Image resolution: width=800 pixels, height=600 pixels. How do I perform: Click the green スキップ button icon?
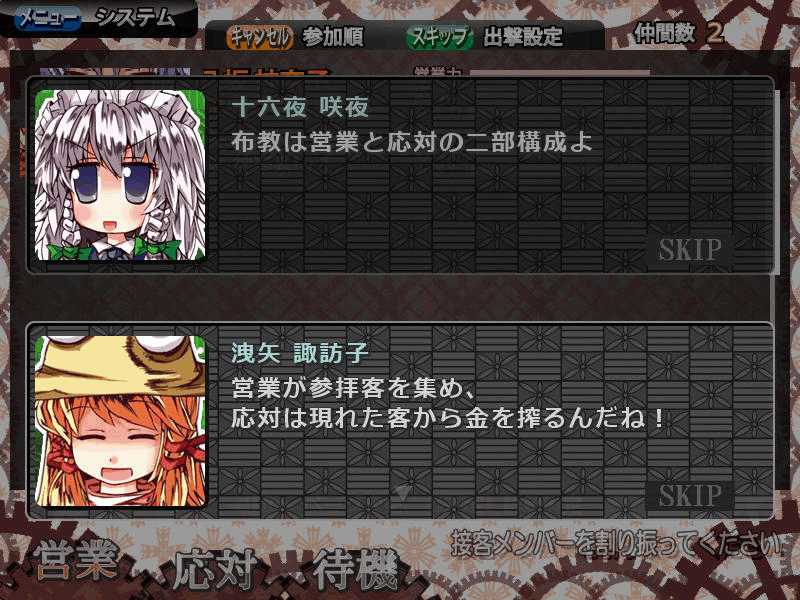click(439, 37)
